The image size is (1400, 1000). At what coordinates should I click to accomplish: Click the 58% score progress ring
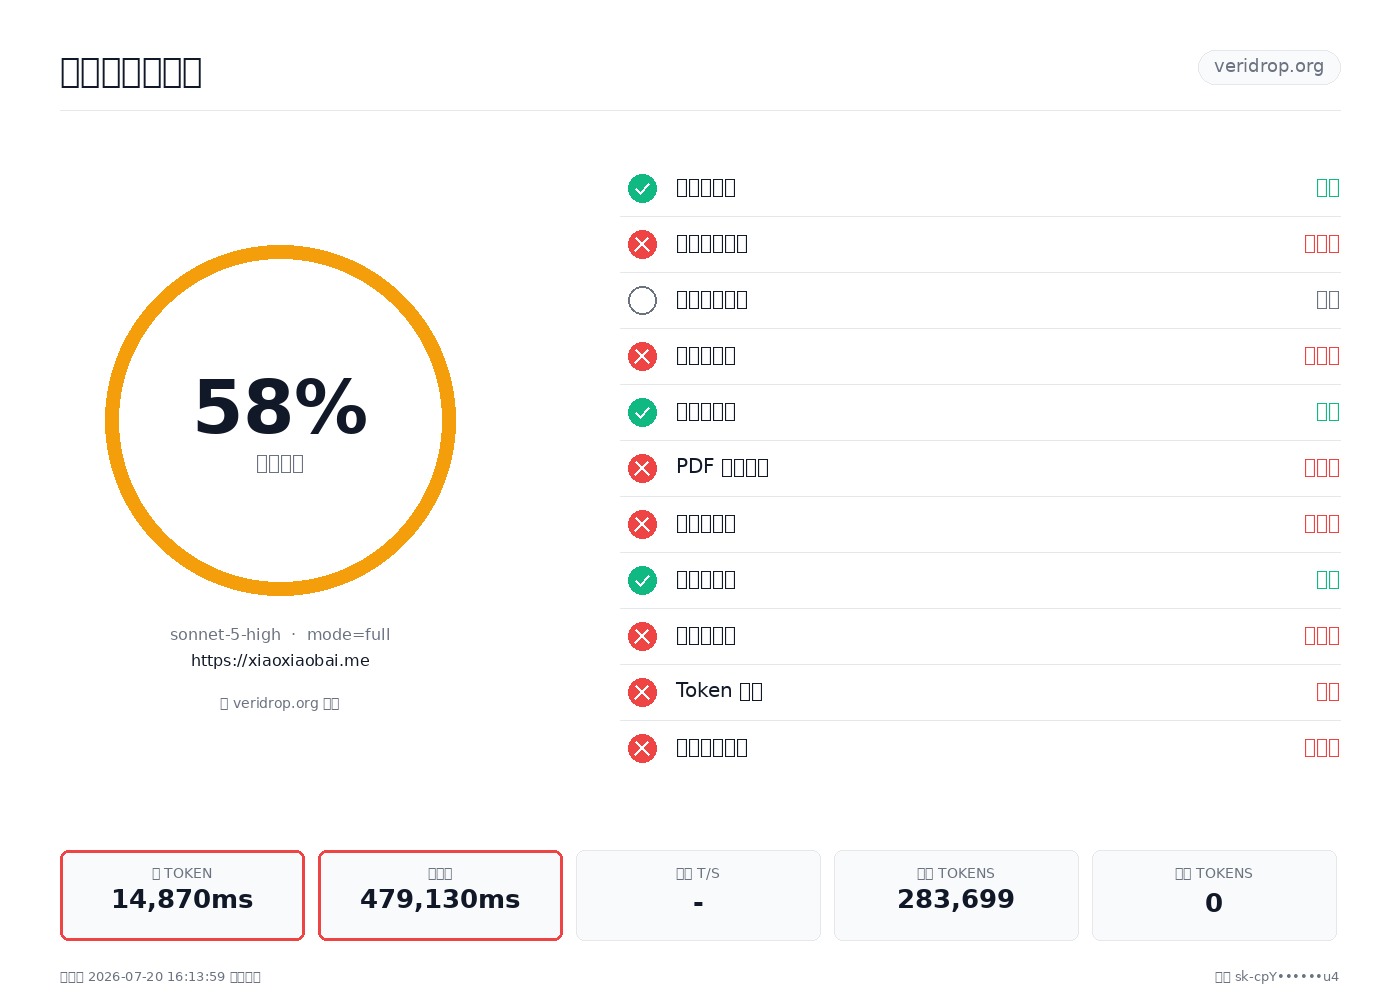pyautogui.click(x=280, y=420)
